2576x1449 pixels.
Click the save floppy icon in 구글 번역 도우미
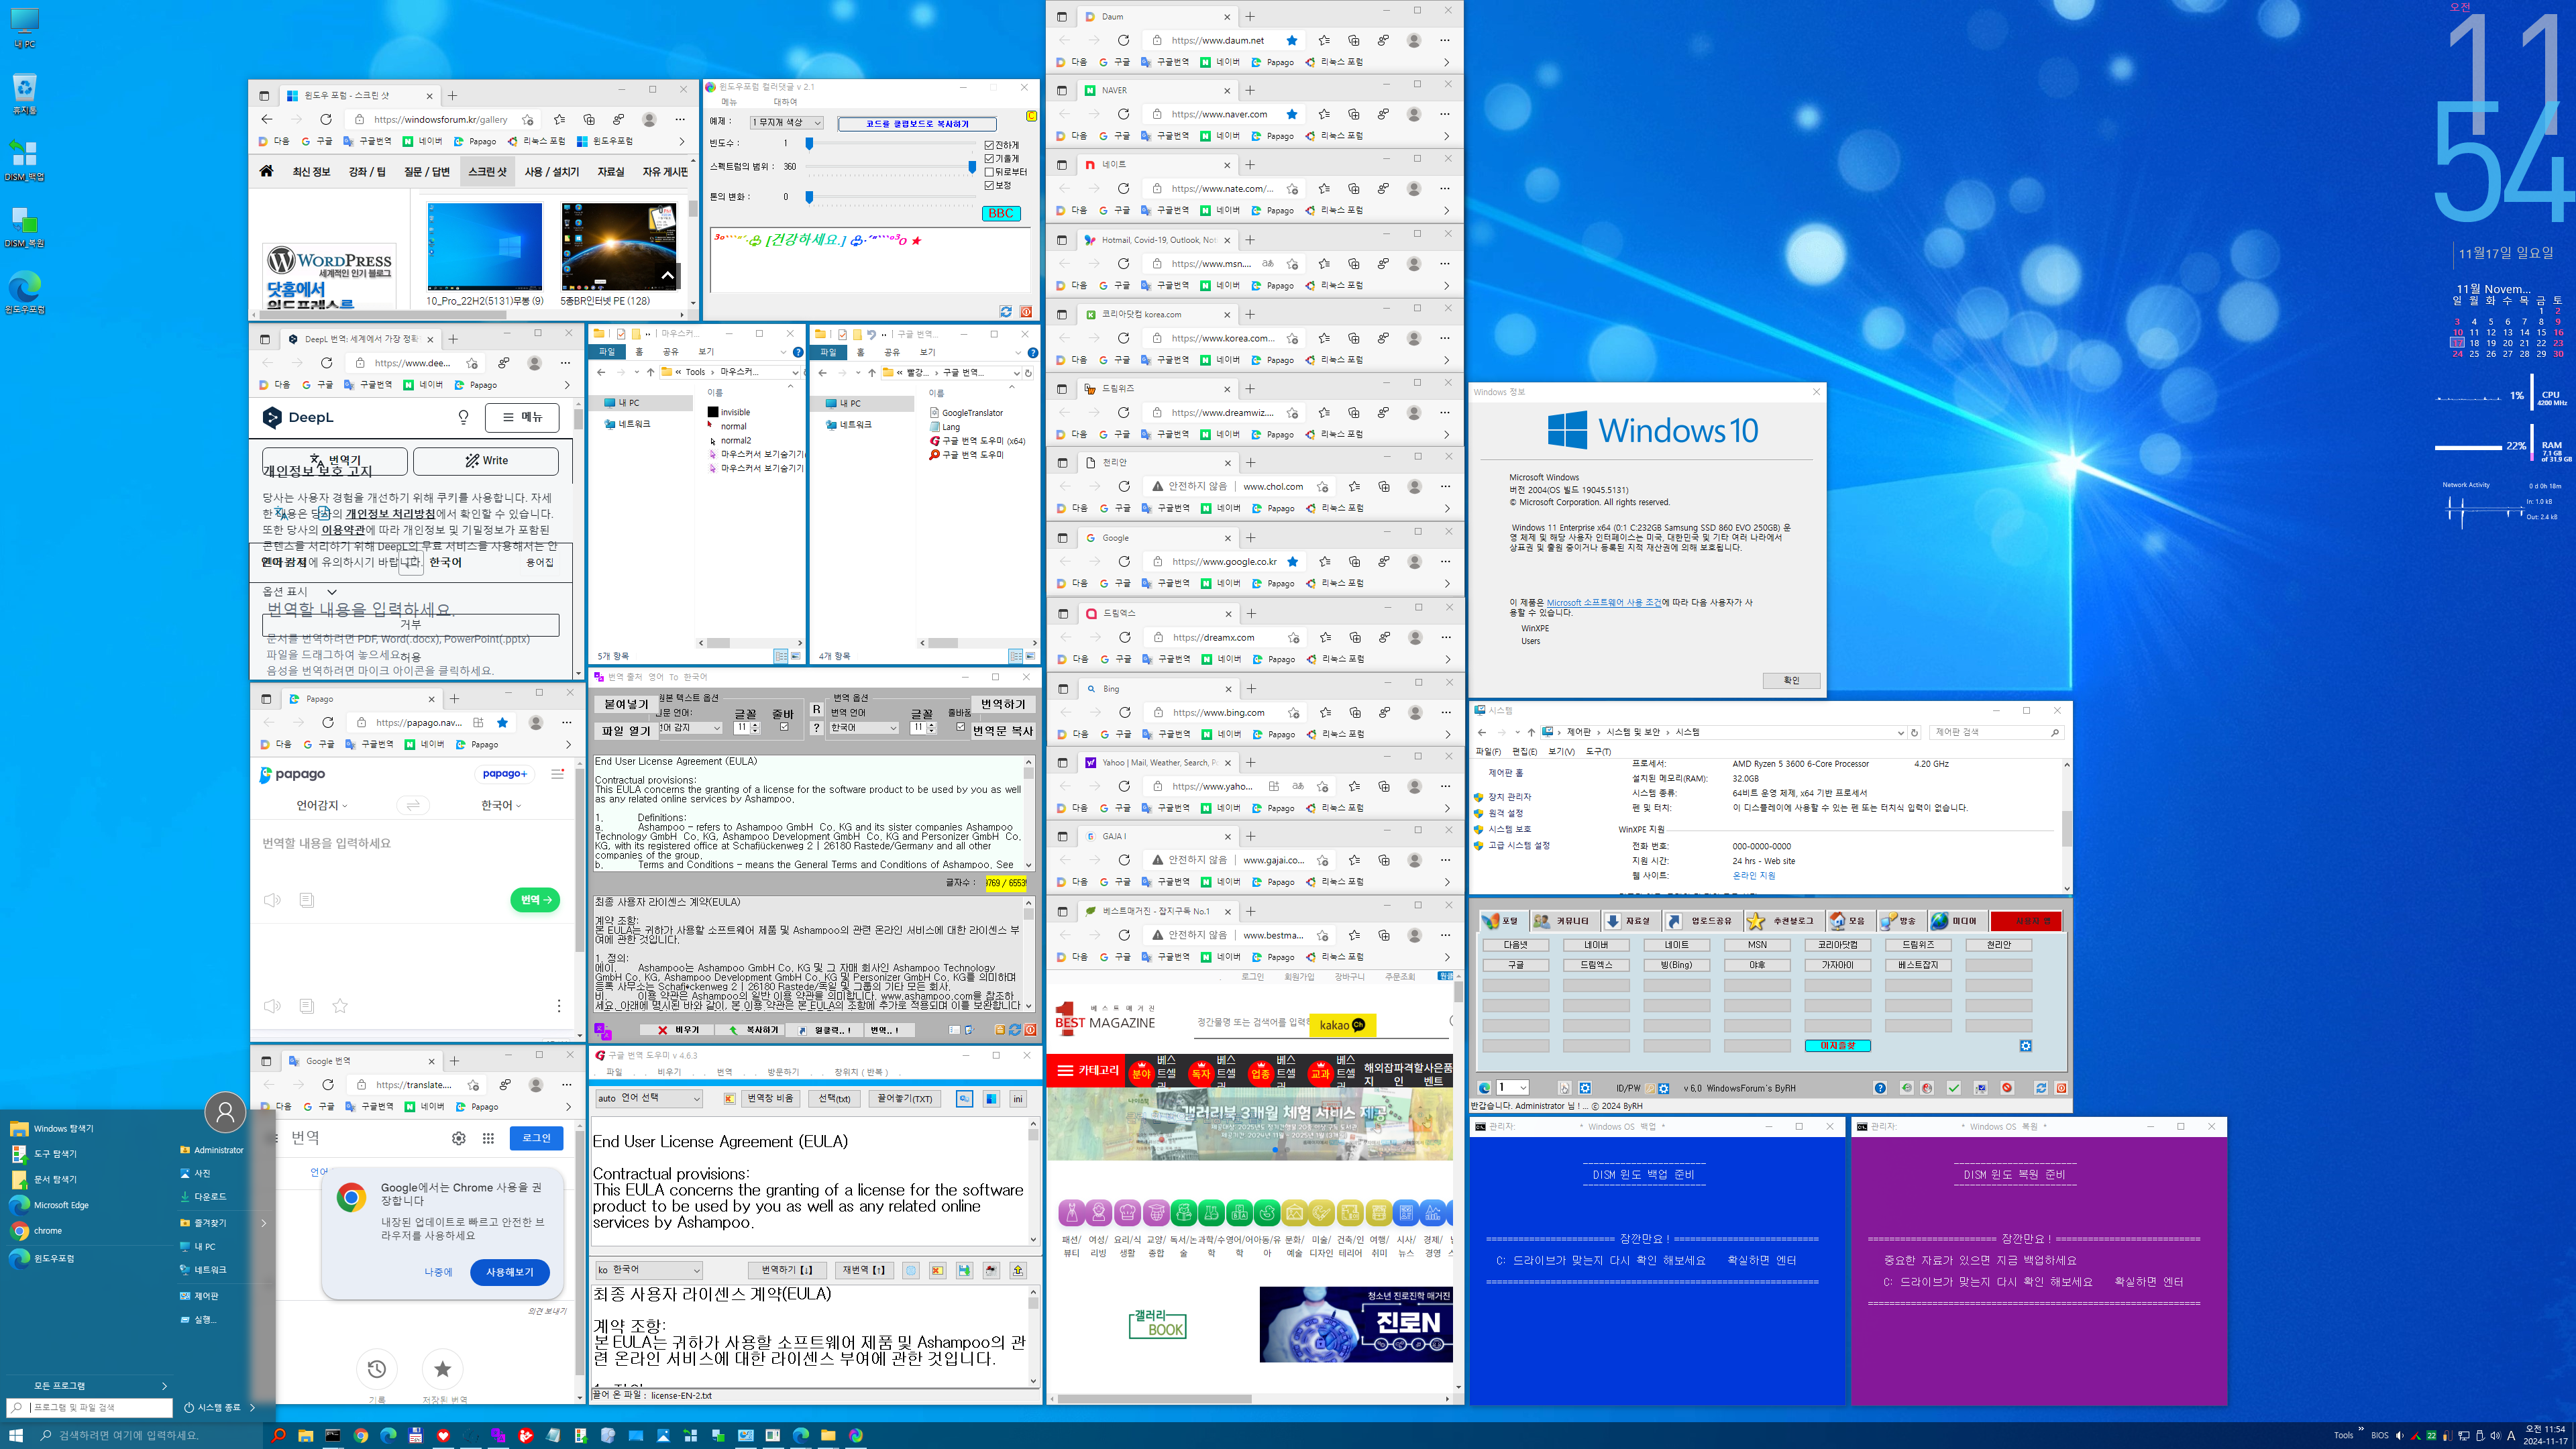pos(964,1270)
